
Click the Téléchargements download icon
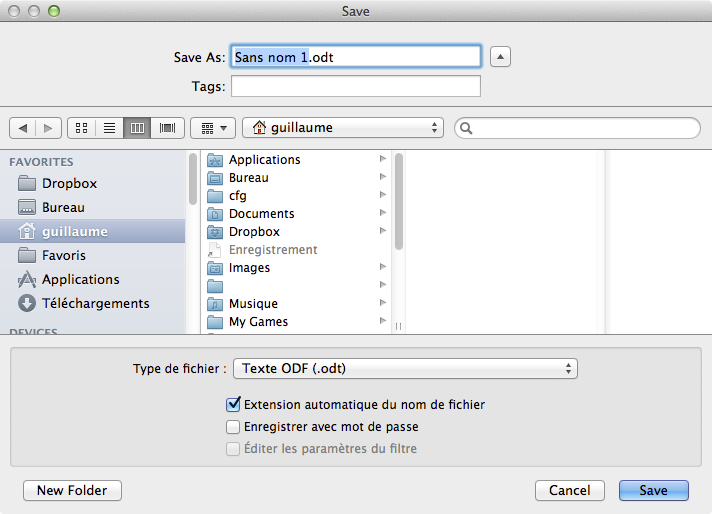(27, 303)
